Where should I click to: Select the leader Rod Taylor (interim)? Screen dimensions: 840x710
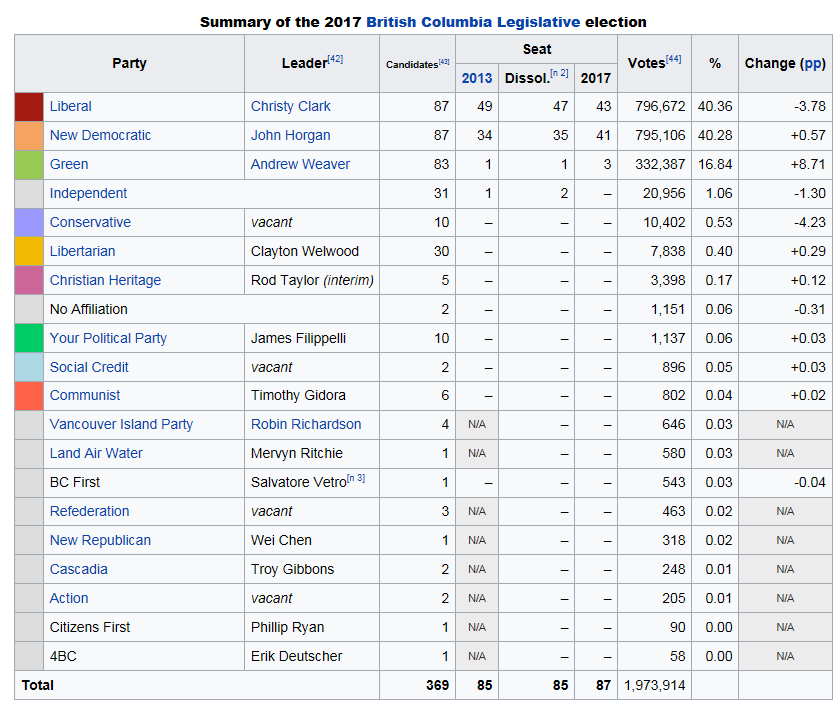click(312, 280)
